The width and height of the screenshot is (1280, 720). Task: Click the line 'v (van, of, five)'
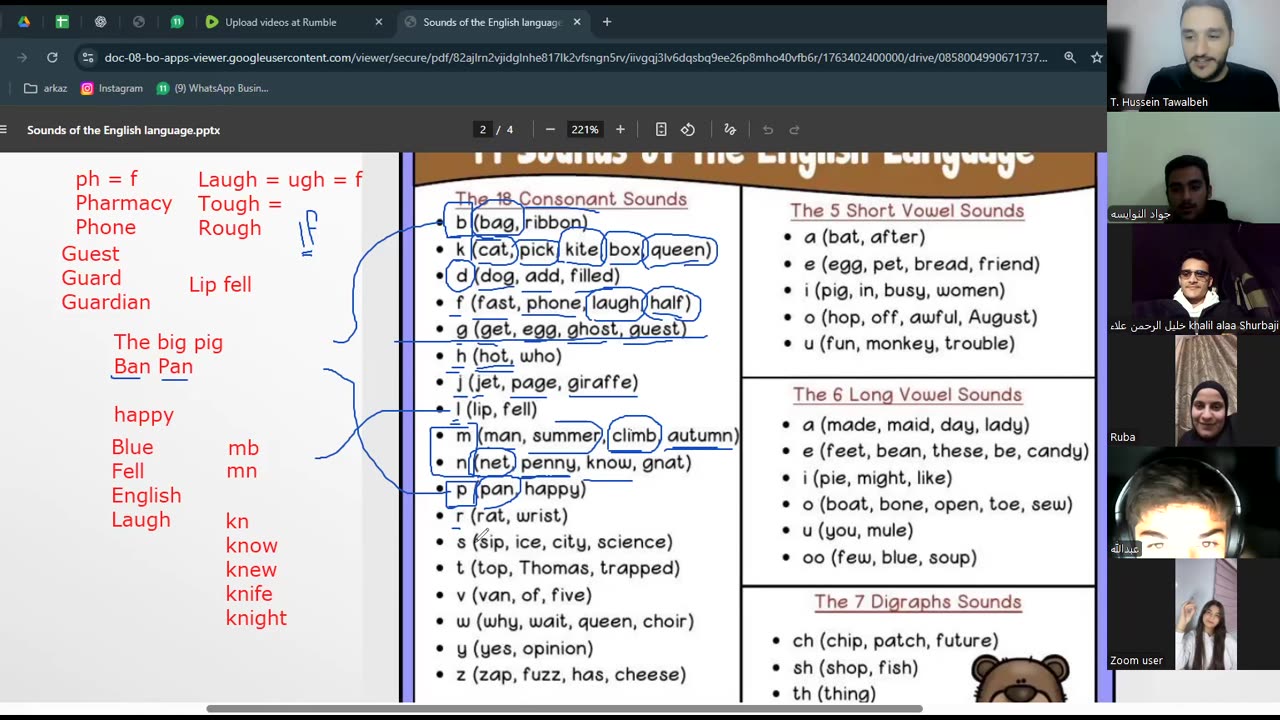524,595
